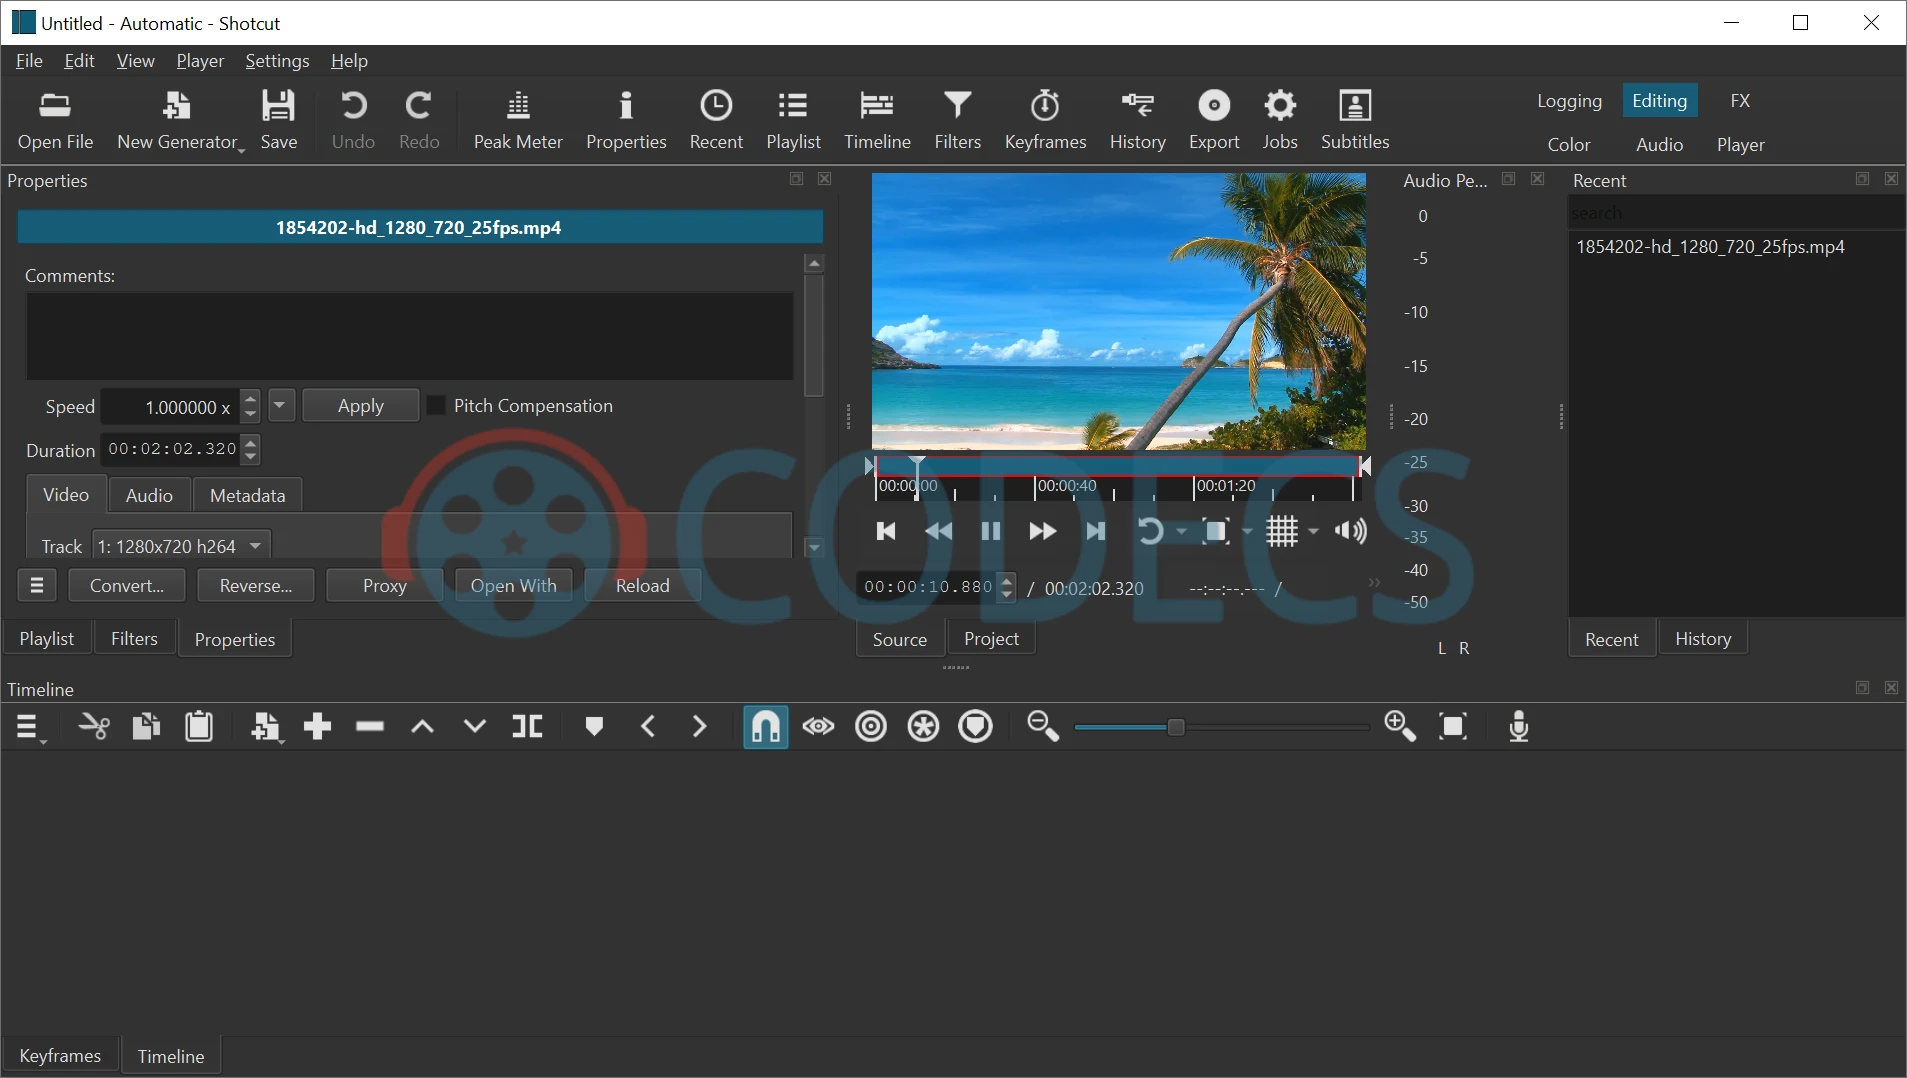The height and width of the screenshot is (1078, 1907).
Task: Click the Reverse button
Action: (x=255, y=585)
